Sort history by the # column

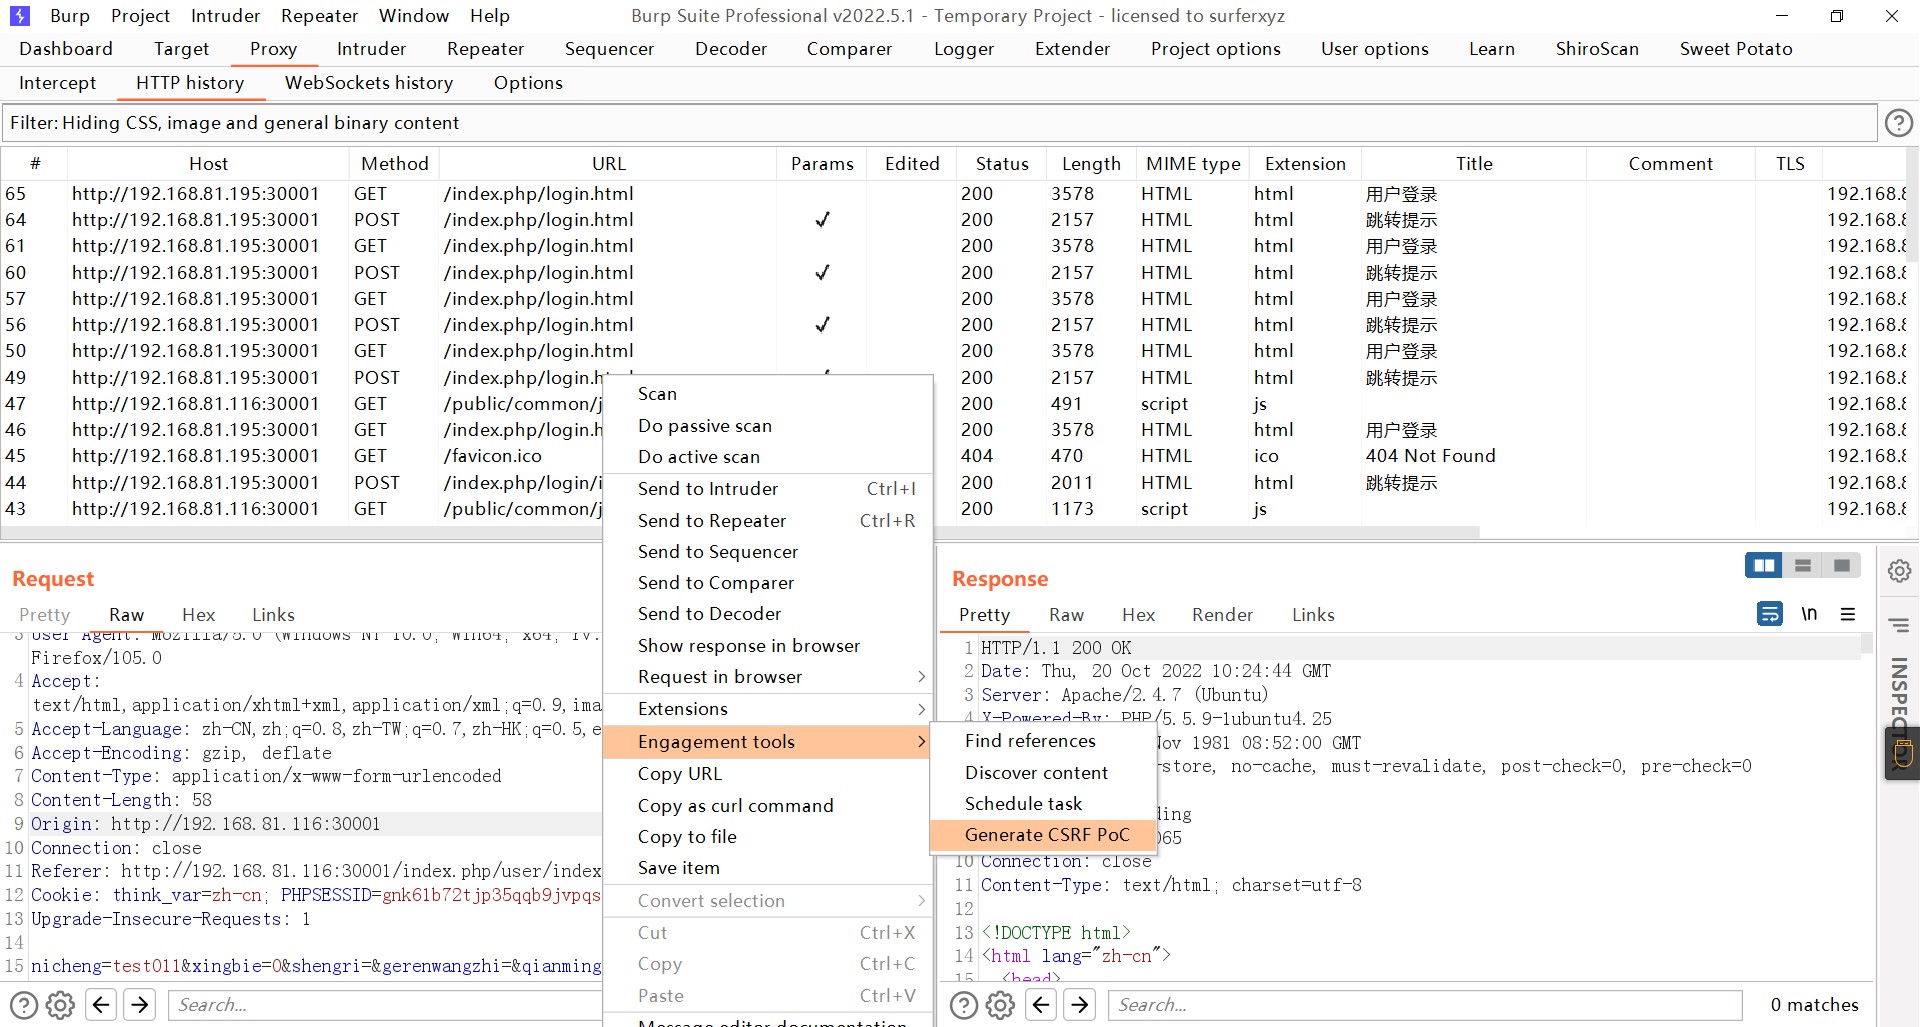pyautogui.click(x=35, y=164)
